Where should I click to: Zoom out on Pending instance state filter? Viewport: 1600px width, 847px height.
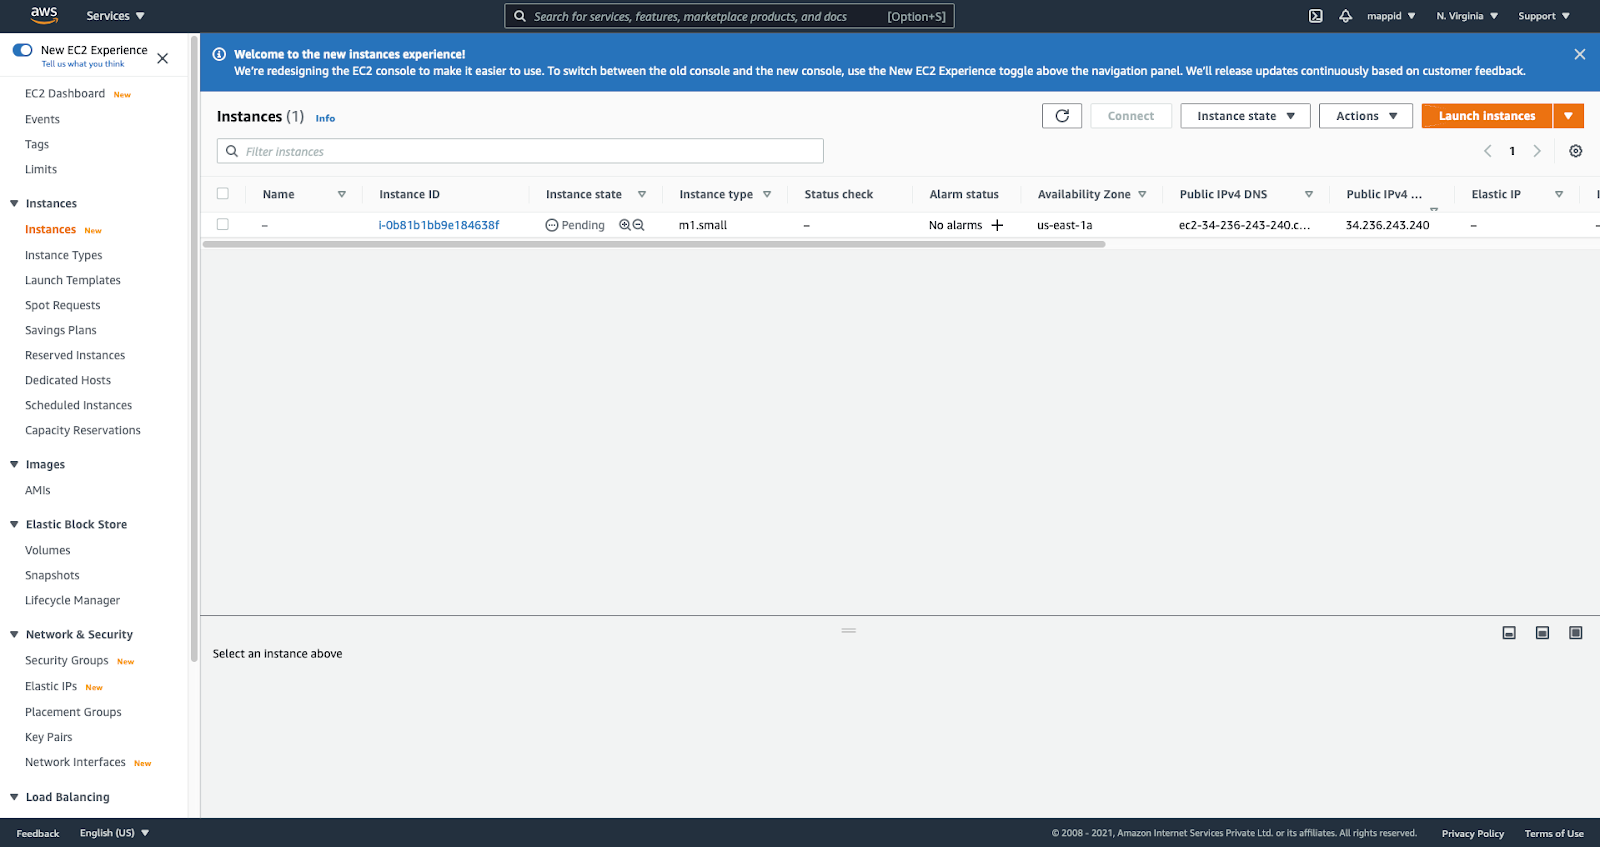coord(639,225)
